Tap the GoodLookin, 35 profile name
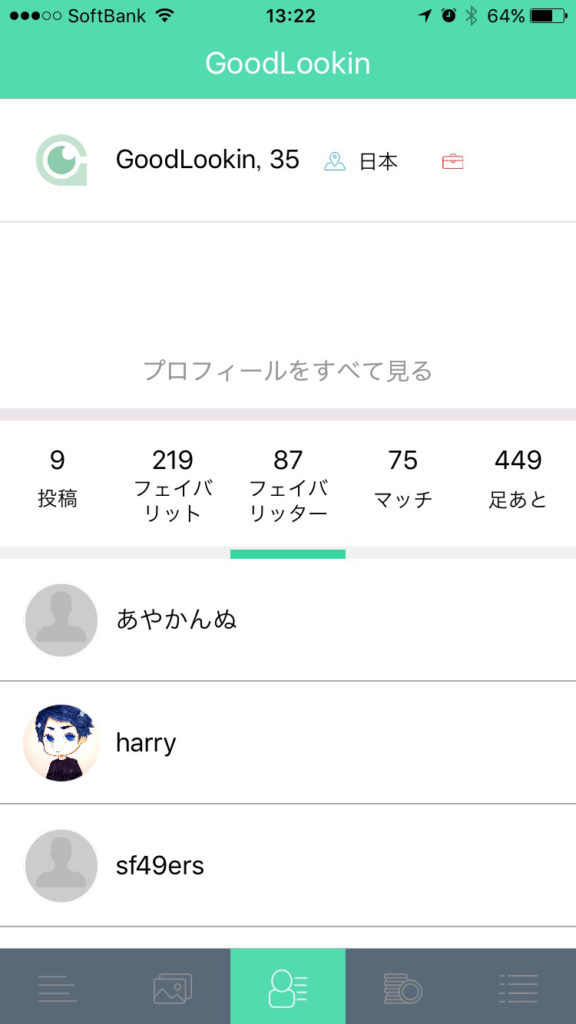 [x=207, y=158]
